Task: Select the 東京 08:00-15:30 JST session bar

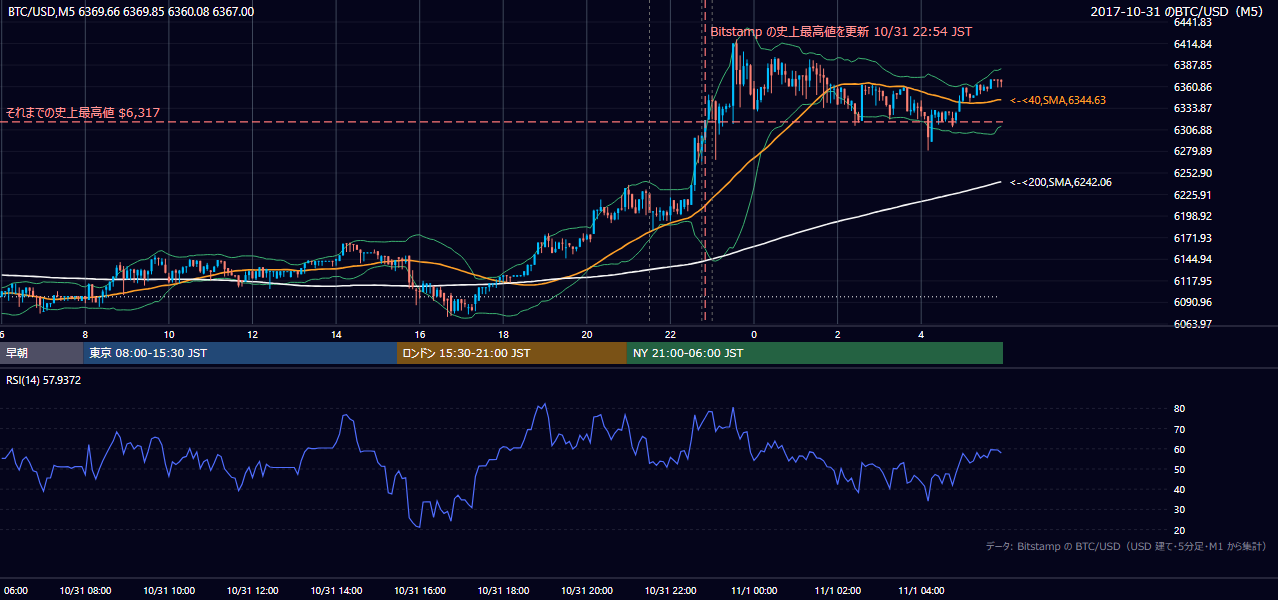Action: coord(239,353)
